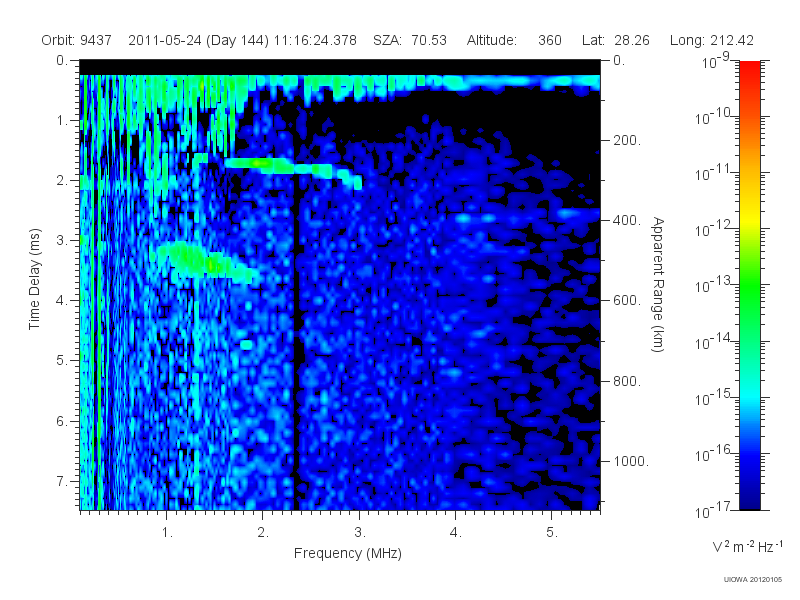Click the date '2011-05-24 (Day 144)' text

[x=198, y=40]
